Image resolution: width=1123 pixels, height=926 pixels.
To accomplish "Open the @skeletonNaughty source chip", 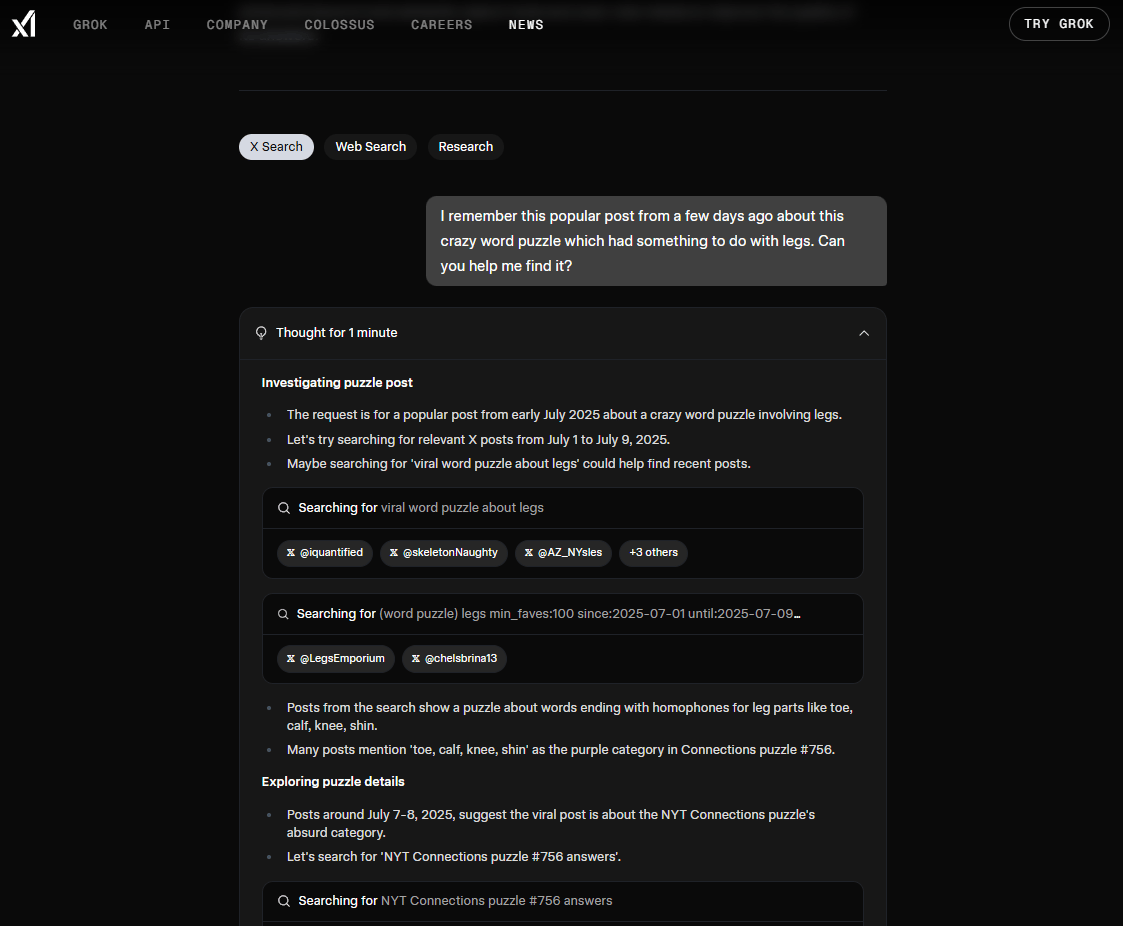I will coord(444,553).
